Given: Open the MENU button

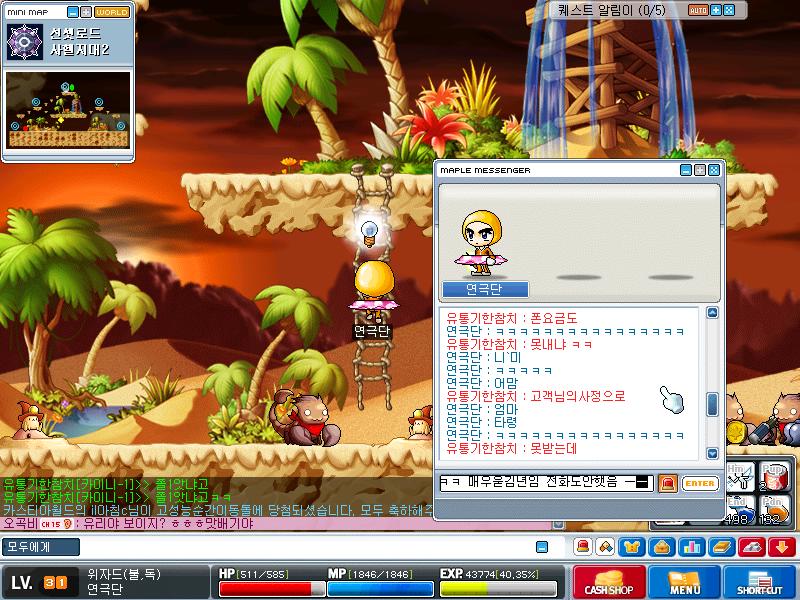Looking at the screenshot, I should pos(684,582).
